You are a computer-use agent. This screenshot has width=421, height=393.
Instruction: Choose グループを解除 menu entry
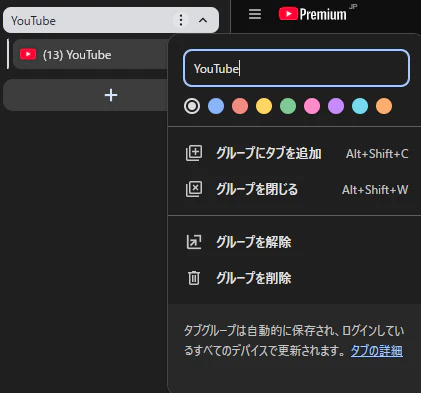tap(295, 242)
